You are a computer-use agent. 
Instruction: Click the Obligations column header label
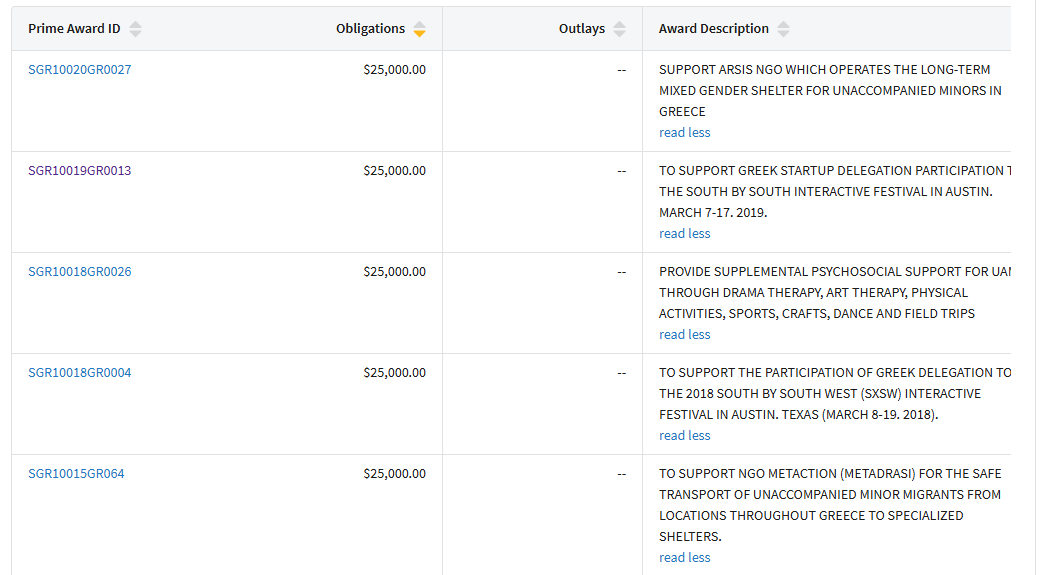tap(370, 29)
